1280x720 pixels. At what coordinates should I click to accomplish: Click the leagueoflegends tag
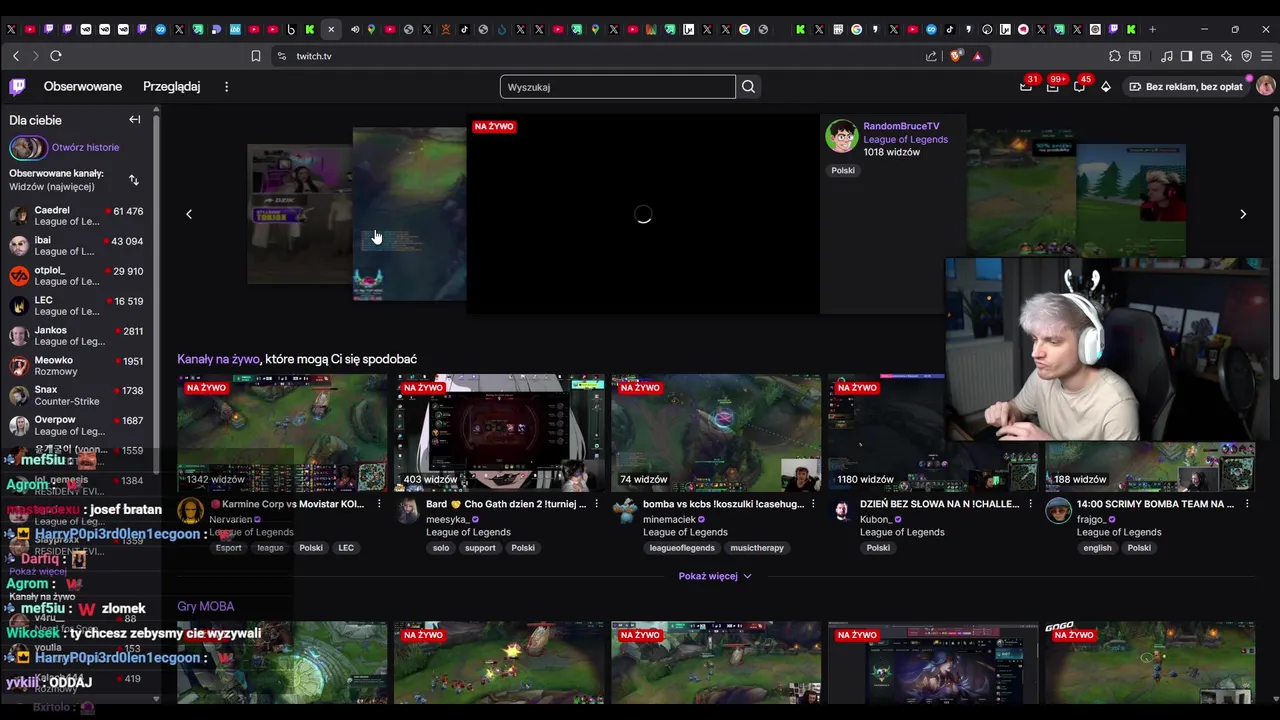682,548
